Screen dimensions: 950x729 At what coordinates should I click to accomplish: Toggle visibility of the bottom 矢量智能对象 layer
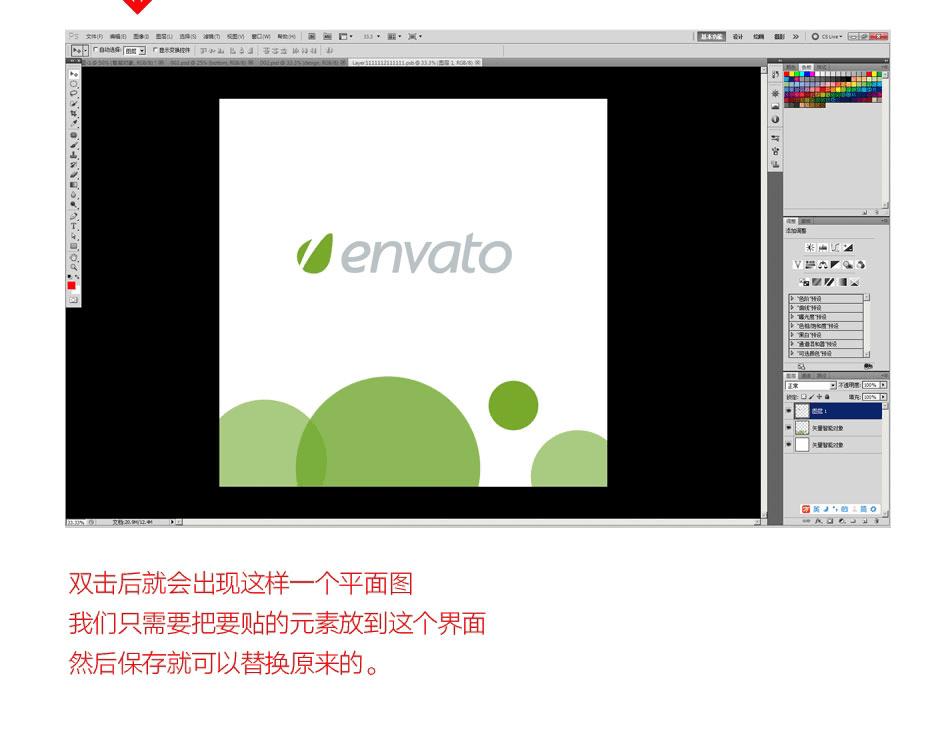pyautogui.click(x=789, y=444)
